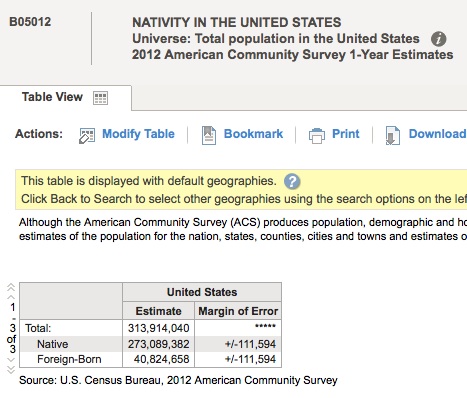Click the Bookmark link
This screenshot has width=467, height=398.
253,134
